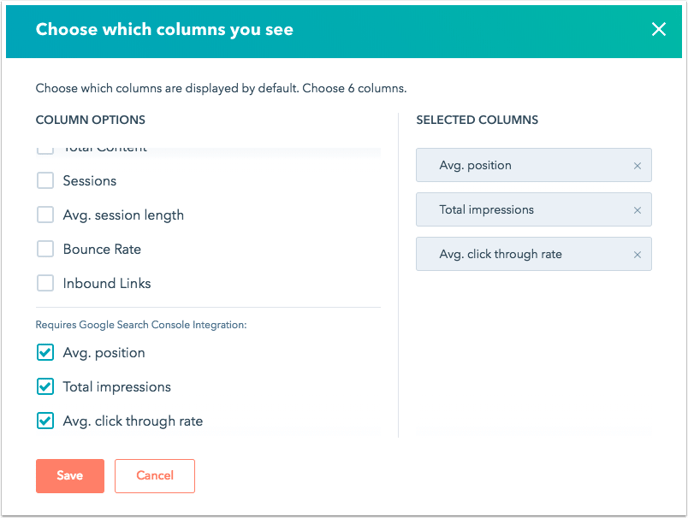Uncheck the Avg. position checkbox
This screenshot has width=688, height=518.
coord(45,352)
